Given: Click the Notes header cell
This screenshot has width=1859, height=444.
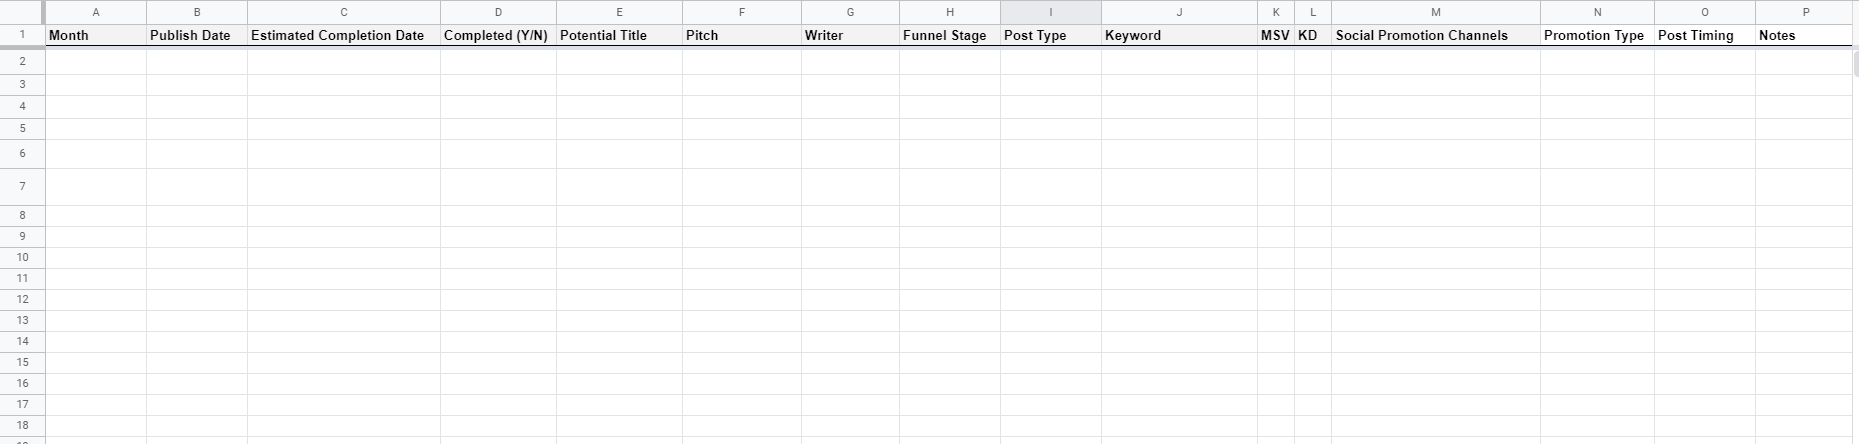Looking at the screenshot, I should pyautogui.click(x=1805, y=35).
